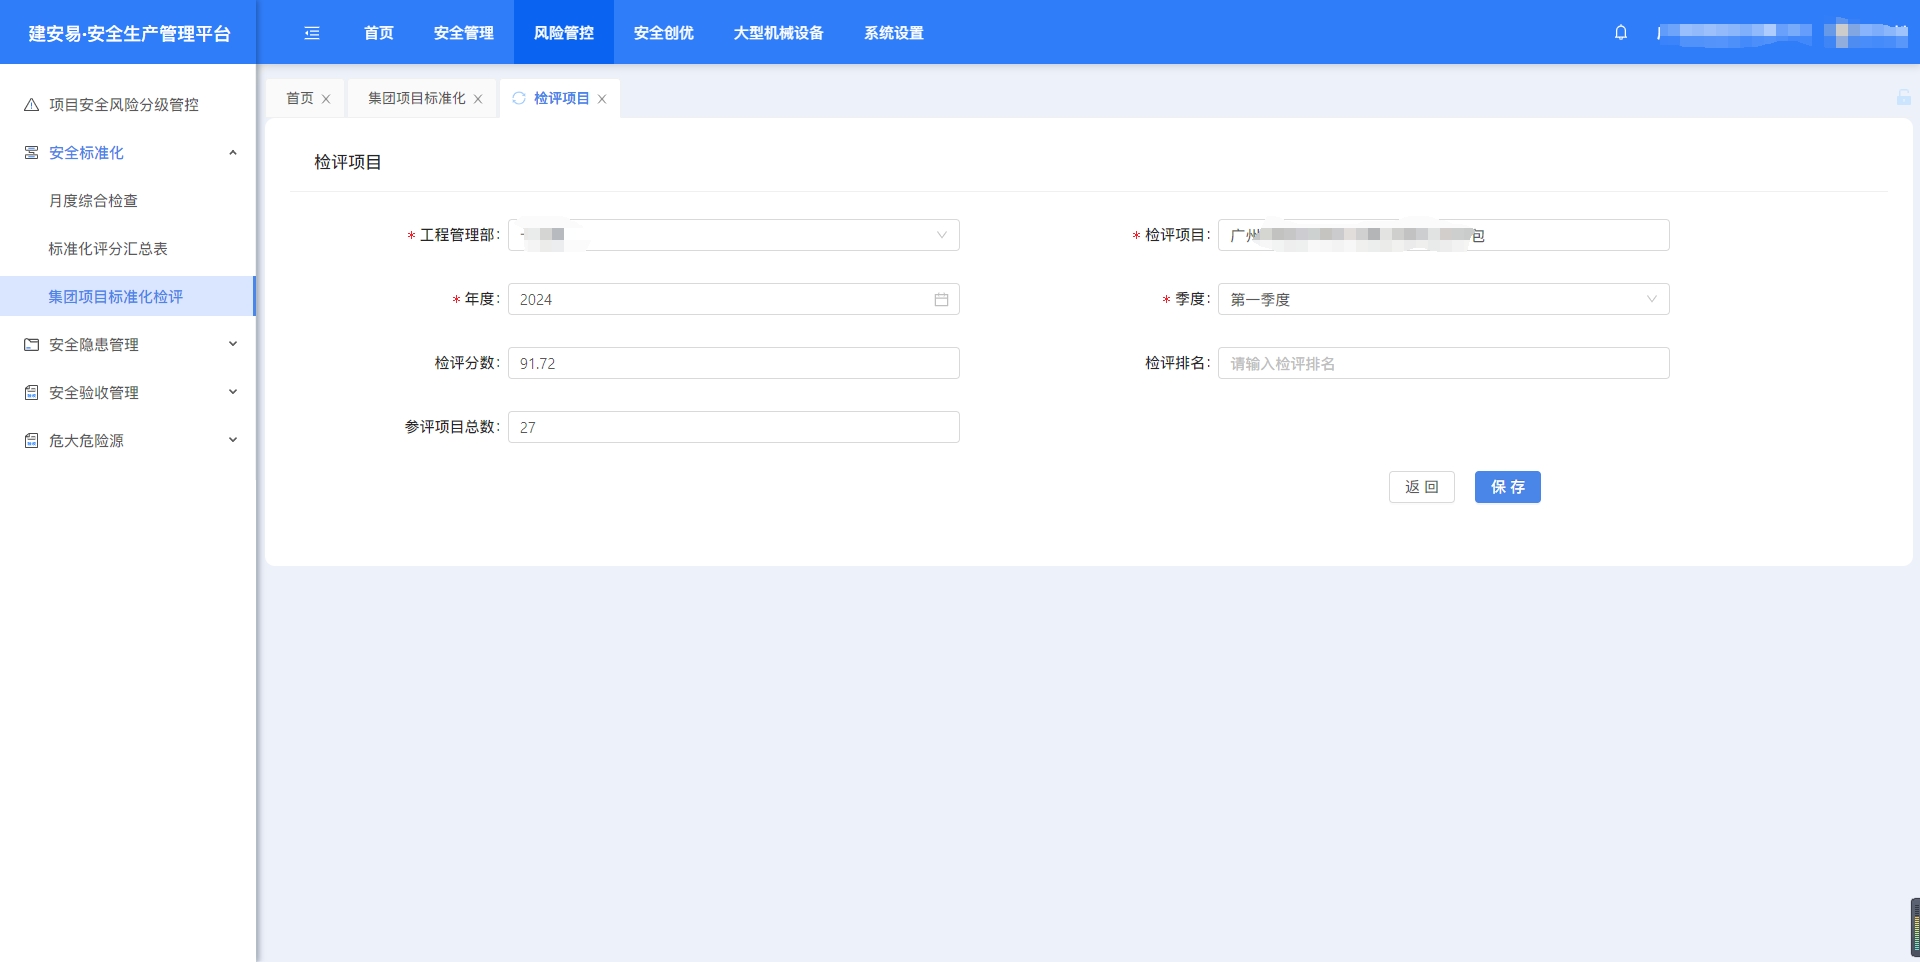Open the notification bell

[1621, 33]
